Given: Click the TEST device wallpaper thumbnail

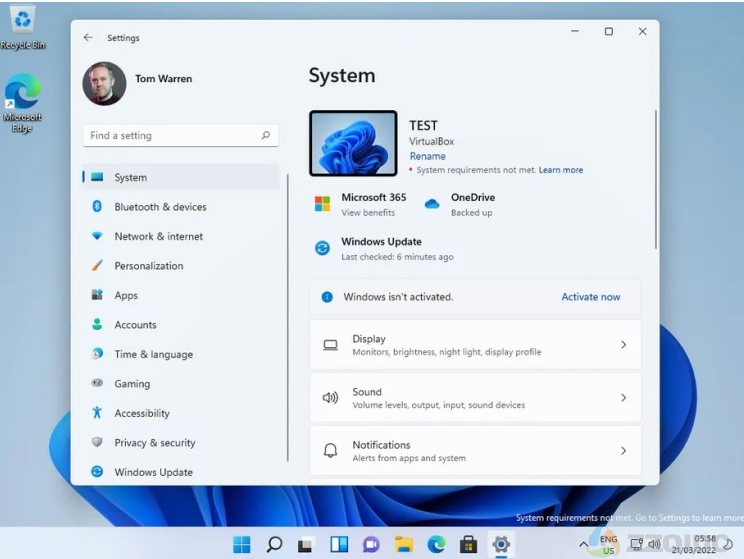Looking at the screenshot, I should pyautogui.click(x=353, y=143).
